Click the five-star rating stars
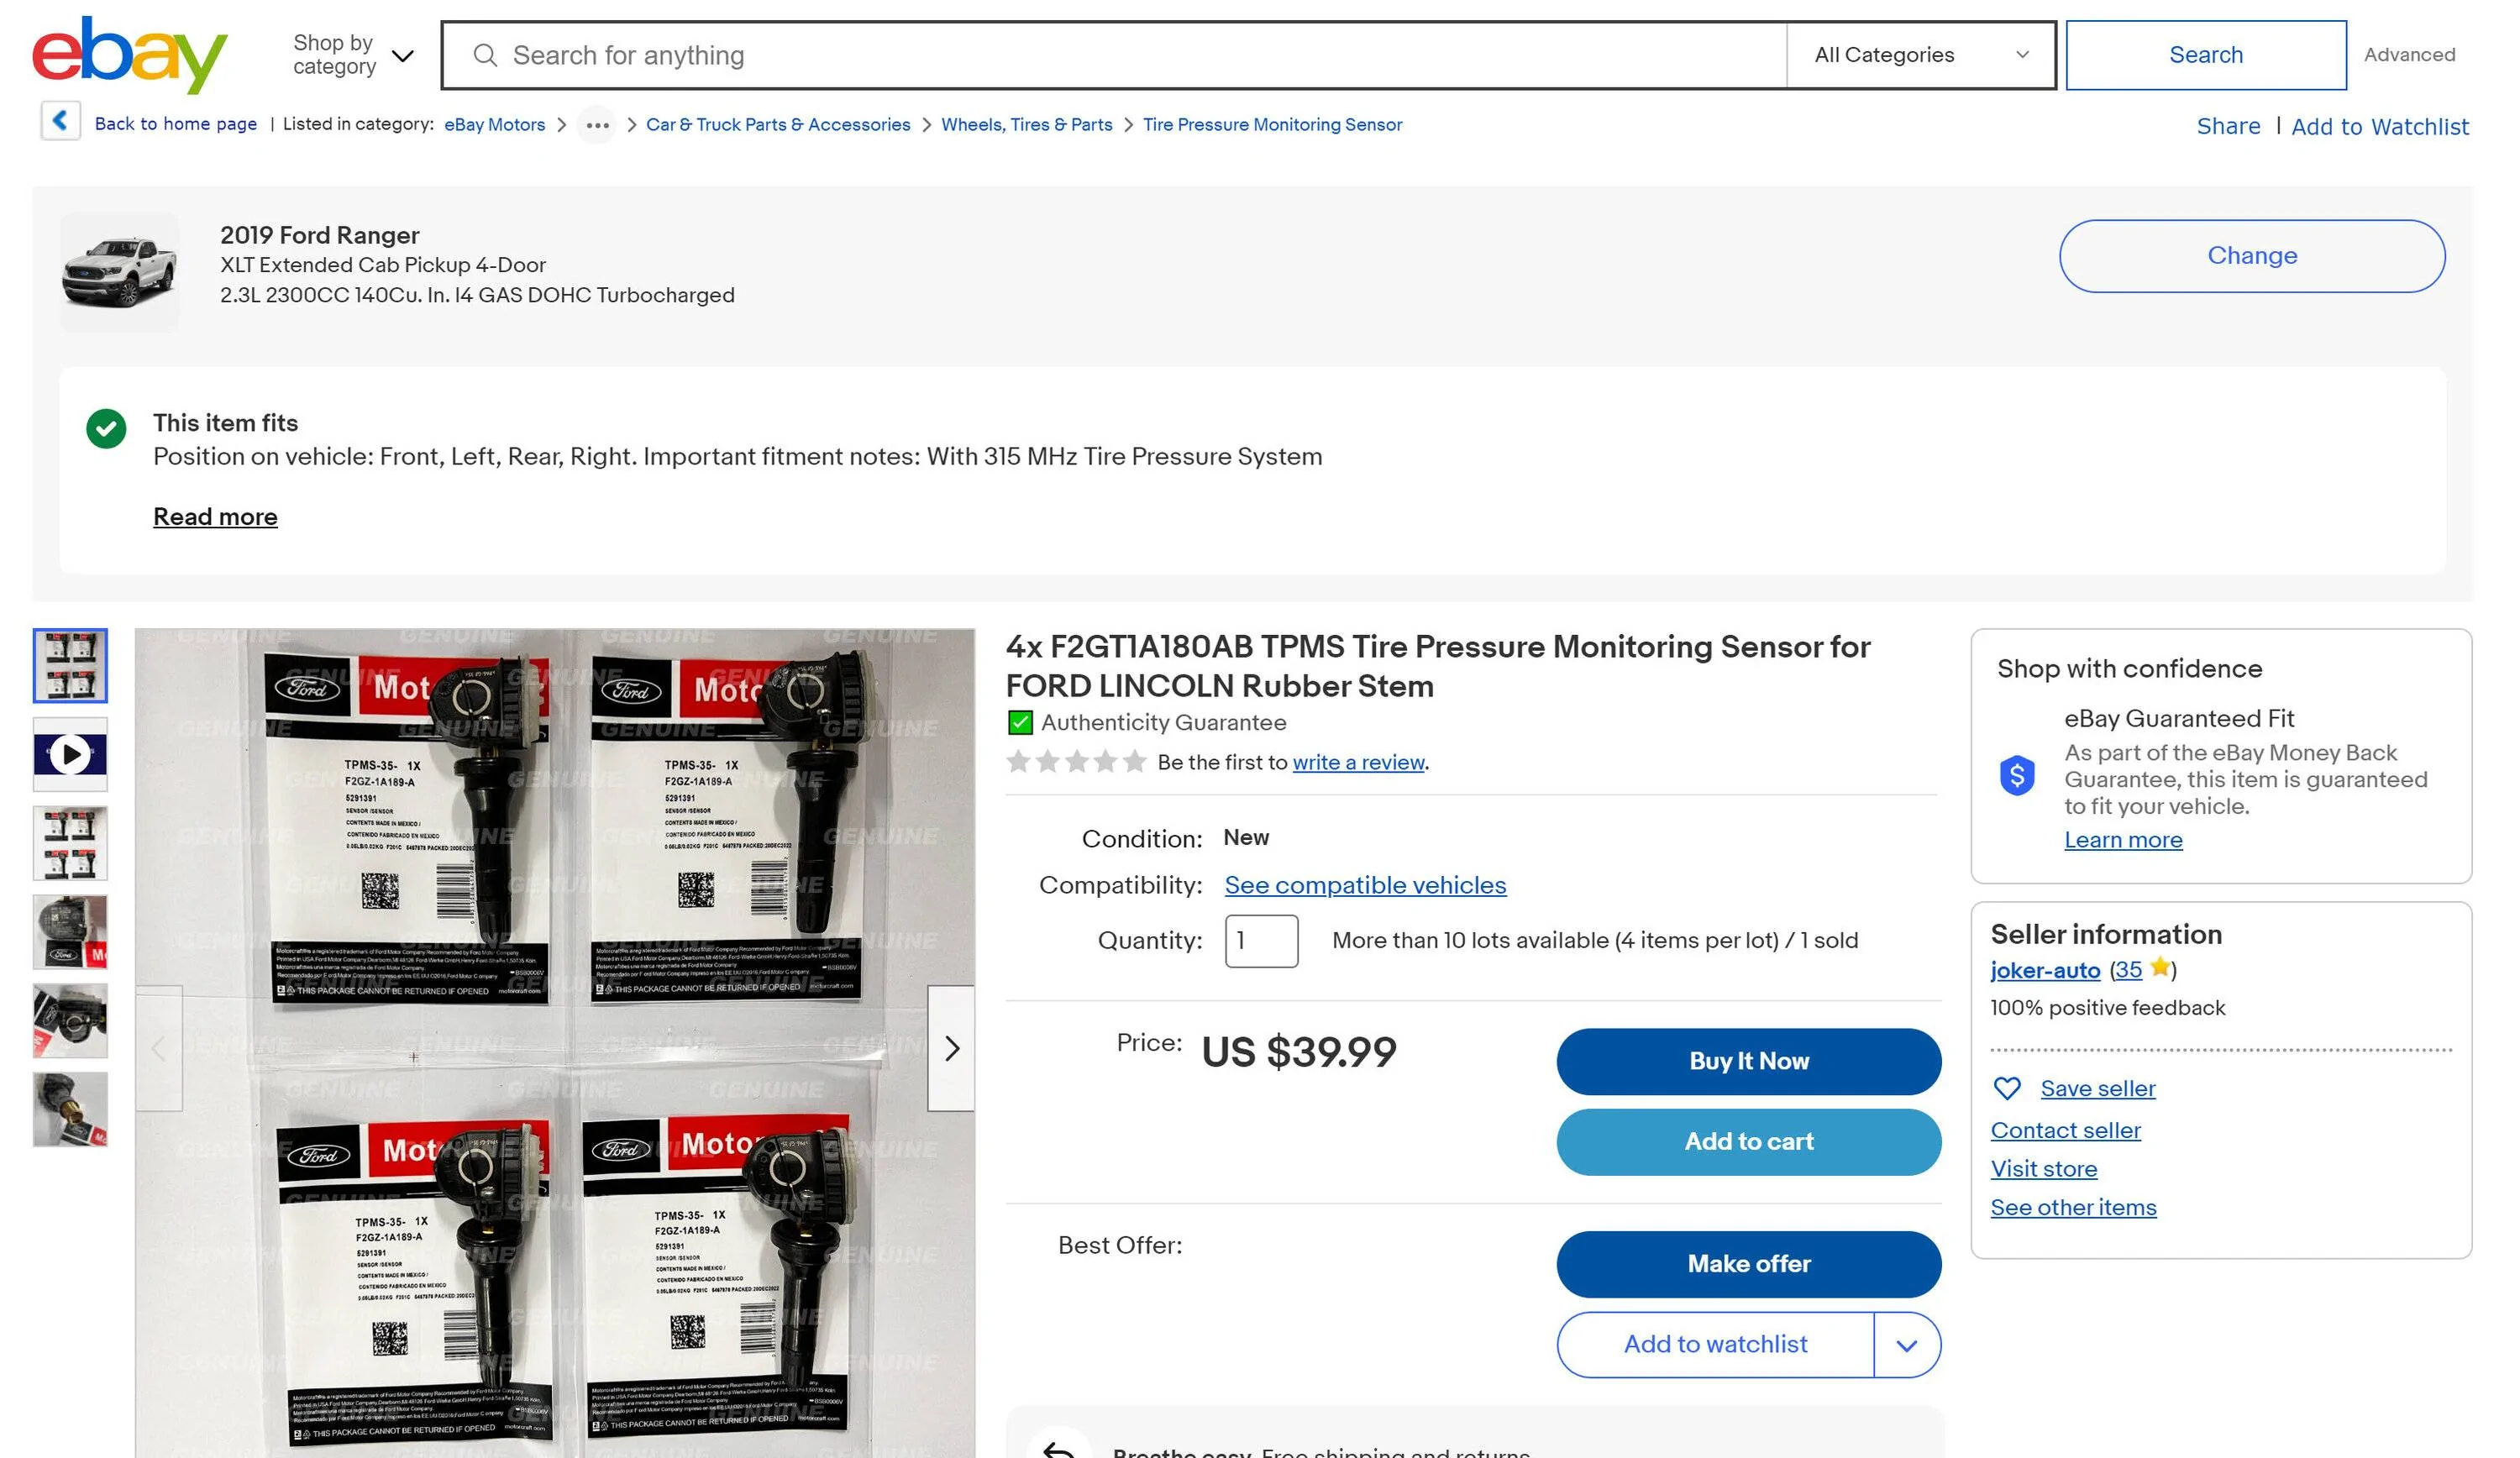The width and height of the screenshot is (2520, 1458). 1076,762
